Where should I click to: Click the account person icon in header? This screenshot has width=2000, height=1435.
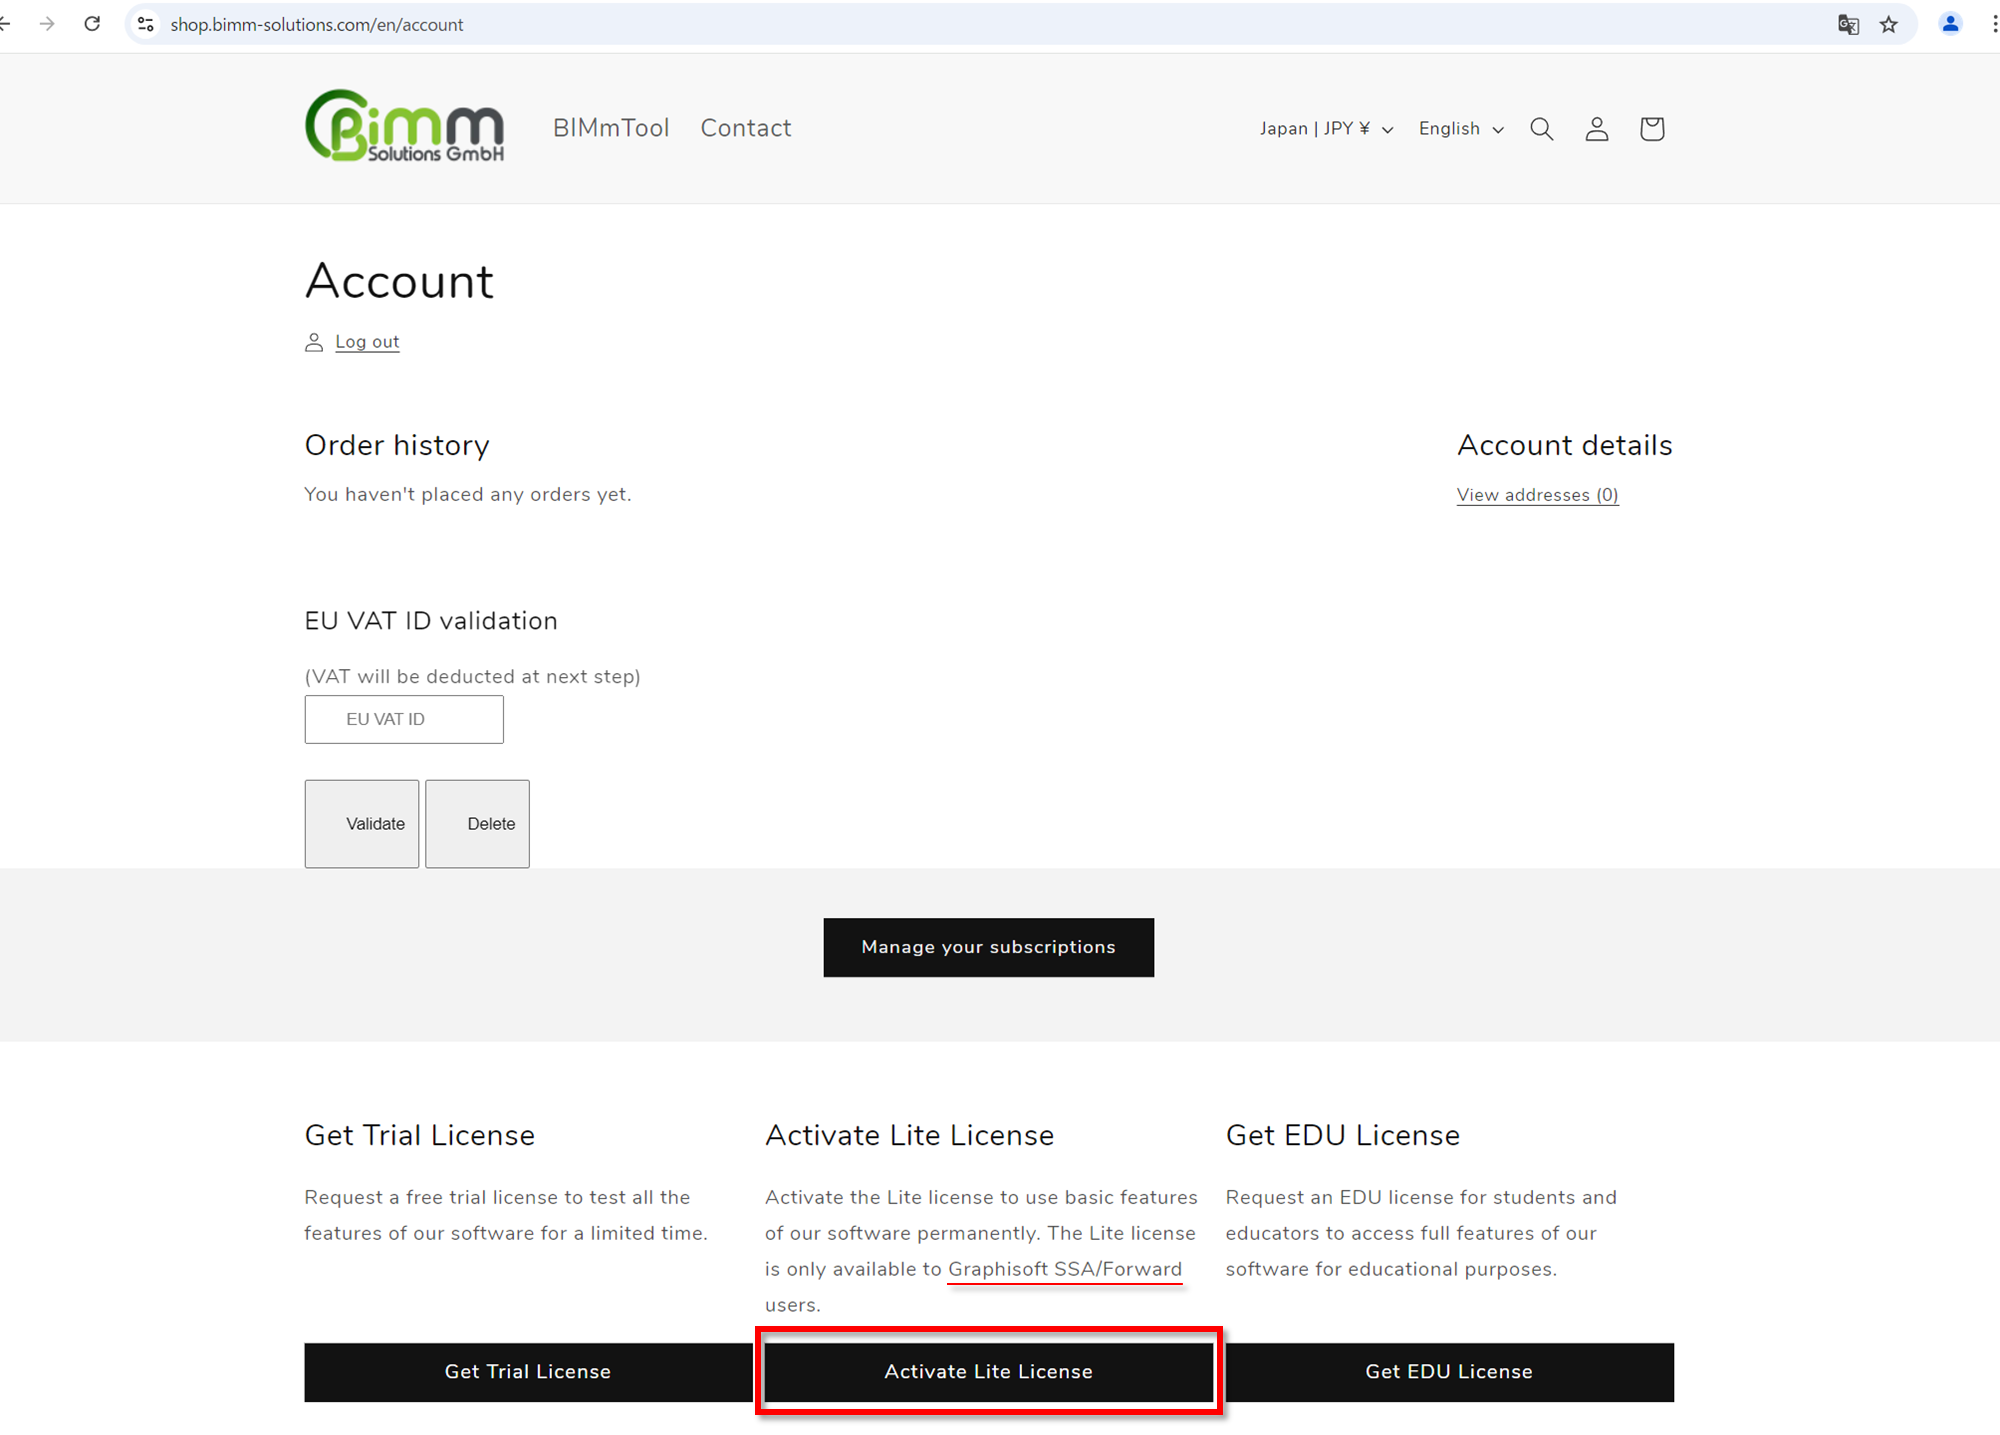coord(1597,129)
